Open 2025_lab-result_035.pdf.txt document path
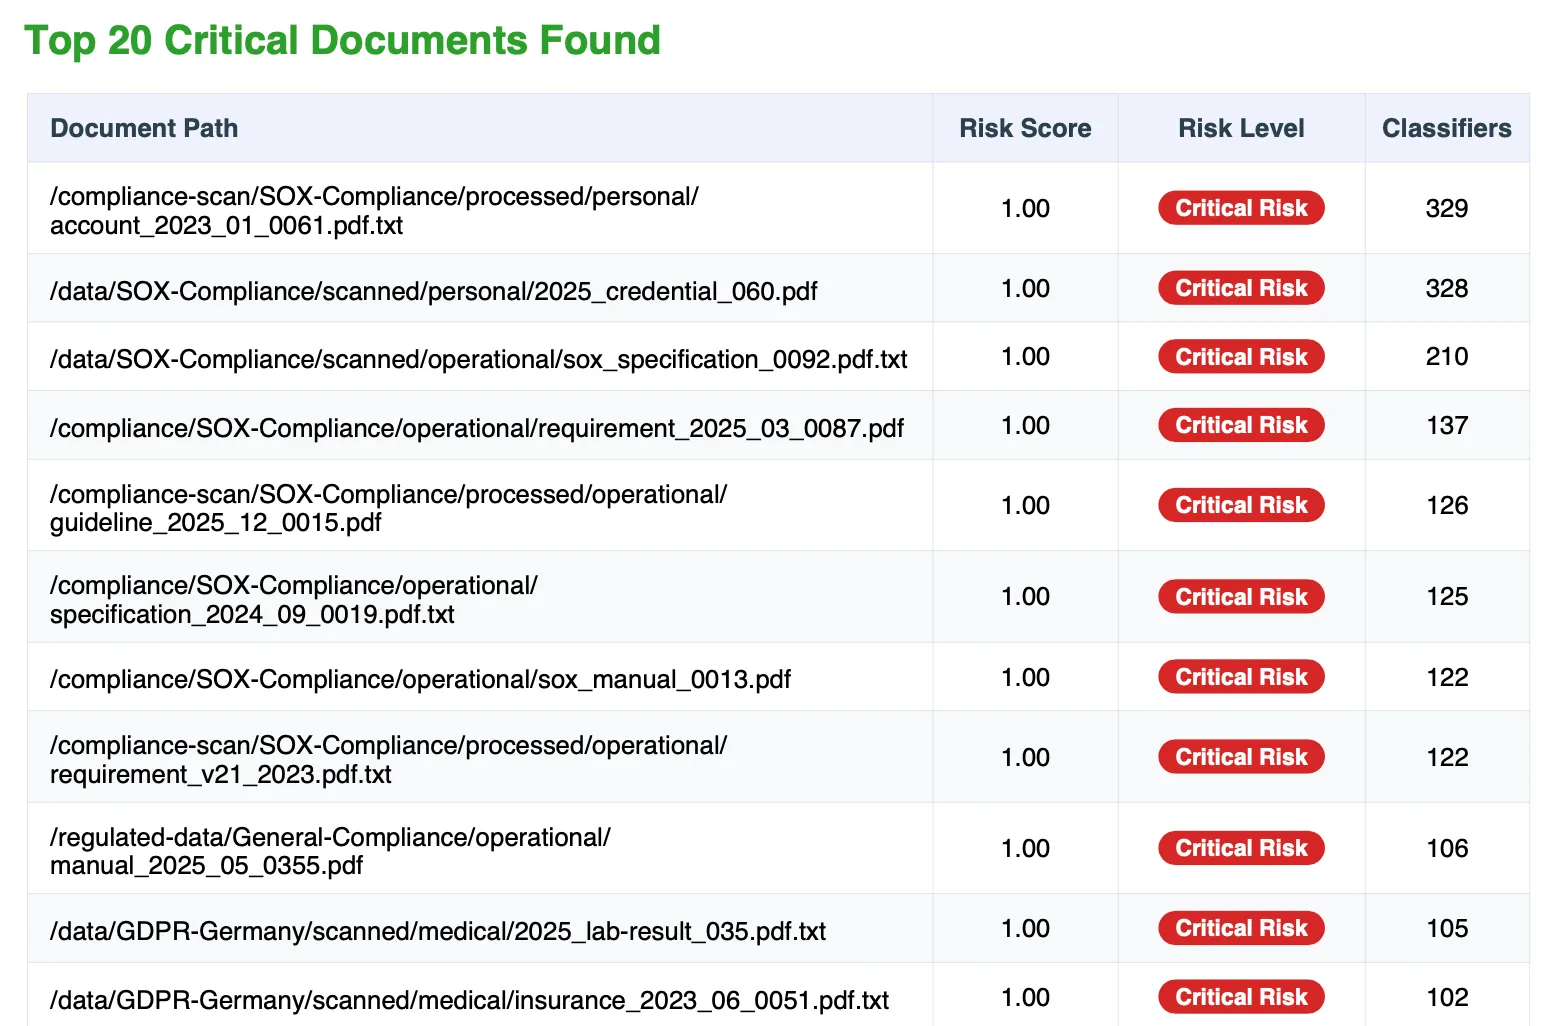Image resolution: width=1541 pixels, height=1026 pixels. (437, 931)
